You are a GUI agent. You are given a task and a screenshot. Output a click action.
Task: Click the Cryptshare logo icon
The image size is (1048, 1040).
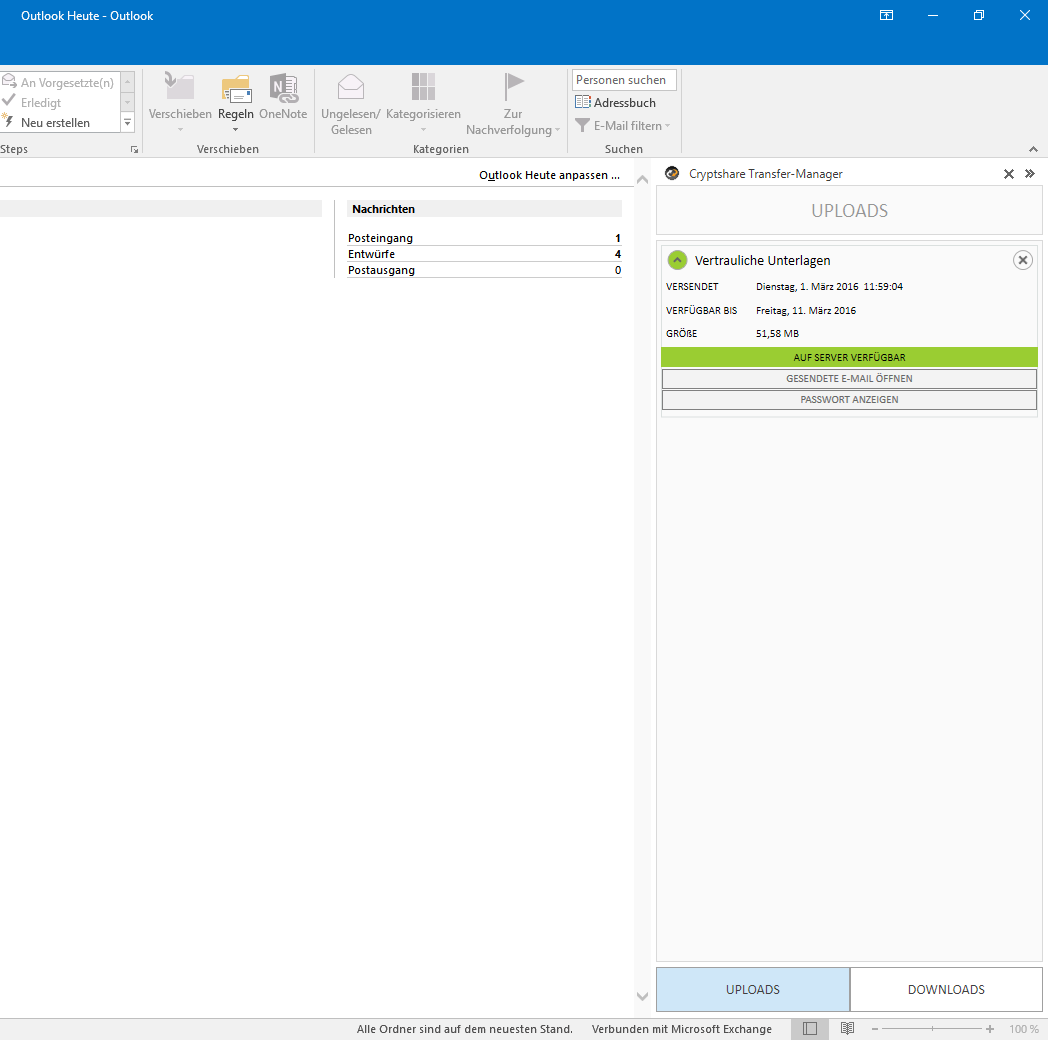click(672, 173)
